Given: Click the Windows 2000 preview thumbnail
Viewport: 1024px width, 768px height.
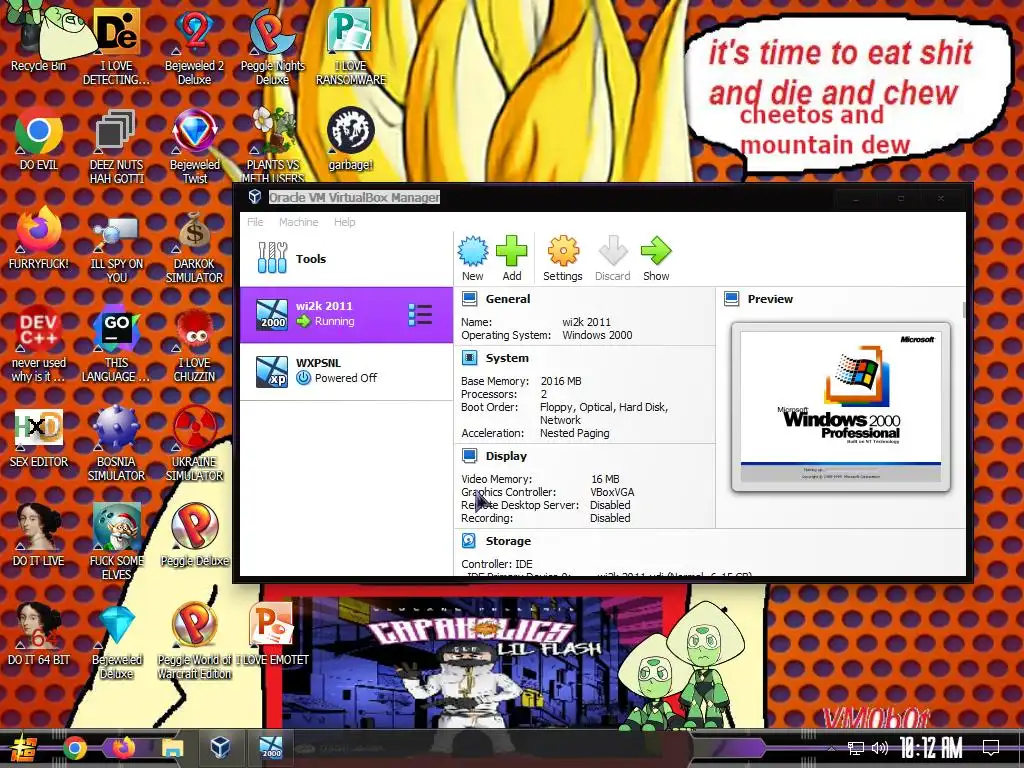Looking at the screenshot, I should tap(841, 407).
